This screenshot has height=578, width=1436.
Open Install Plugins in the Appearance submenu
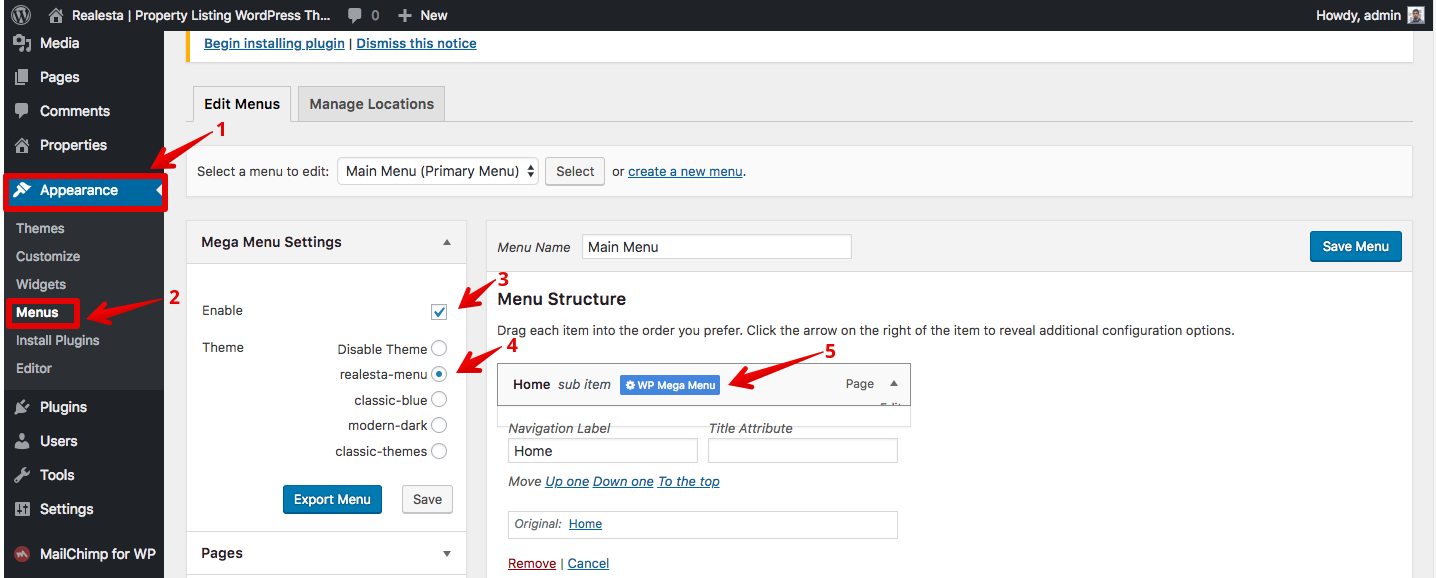[x=58, y=340]
